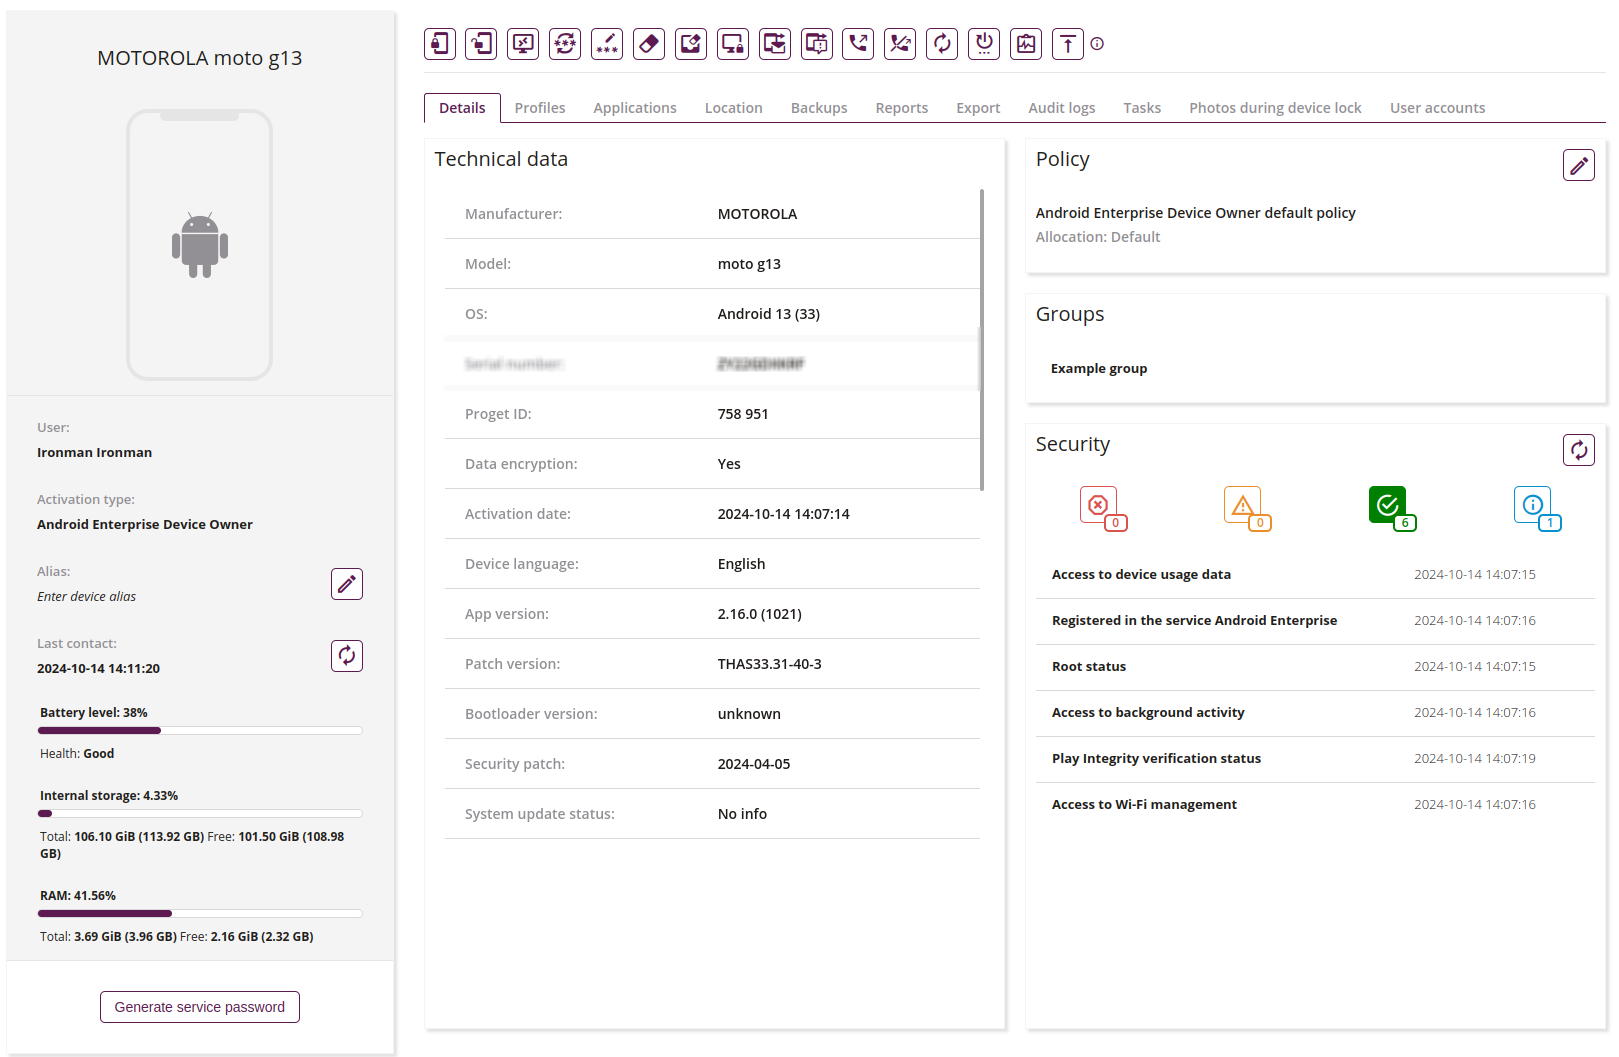
Task: Select the Details tab
Action: [462, 108]
